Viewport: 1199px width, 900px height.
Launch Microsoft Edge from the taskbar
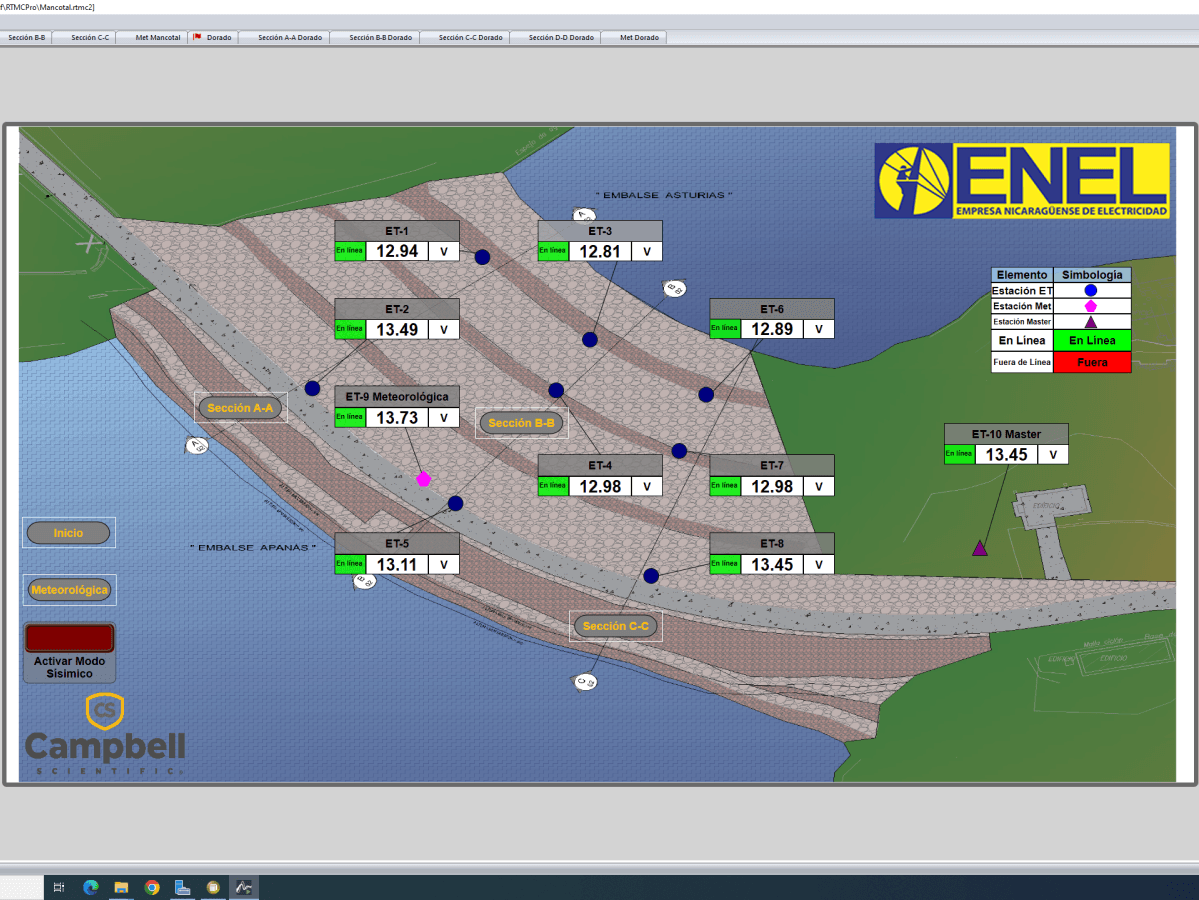point(90,887)
